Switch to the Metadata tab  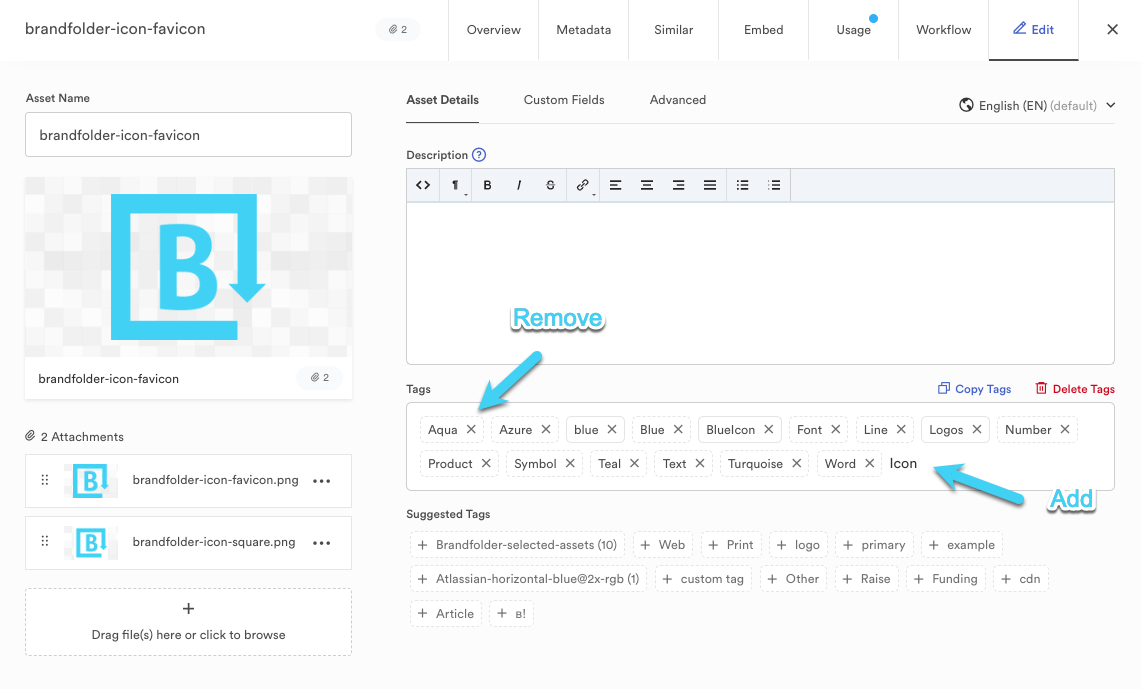pyautogui.click(x=584, y=30)
